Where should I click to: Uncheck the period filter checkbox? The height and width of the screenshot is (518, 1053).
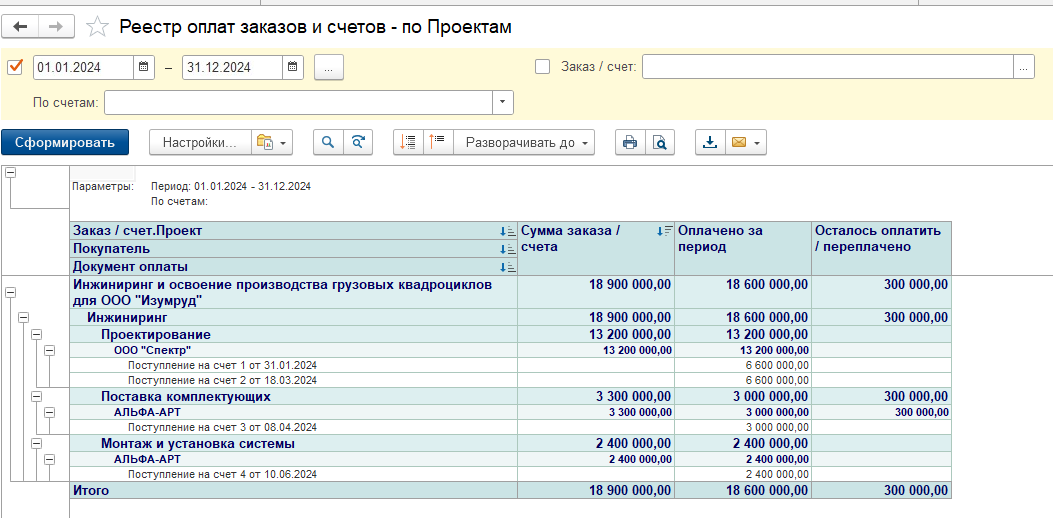[x=15, y=67]
